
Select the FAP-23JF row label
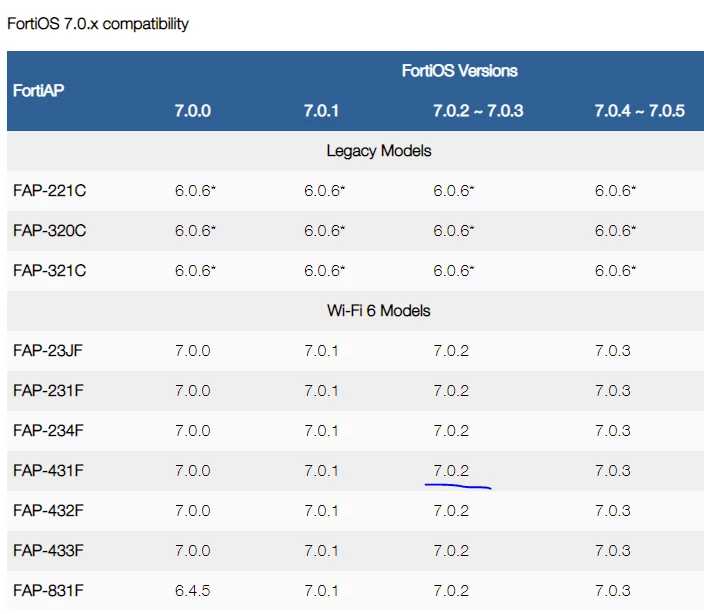(x=48, y=351)
